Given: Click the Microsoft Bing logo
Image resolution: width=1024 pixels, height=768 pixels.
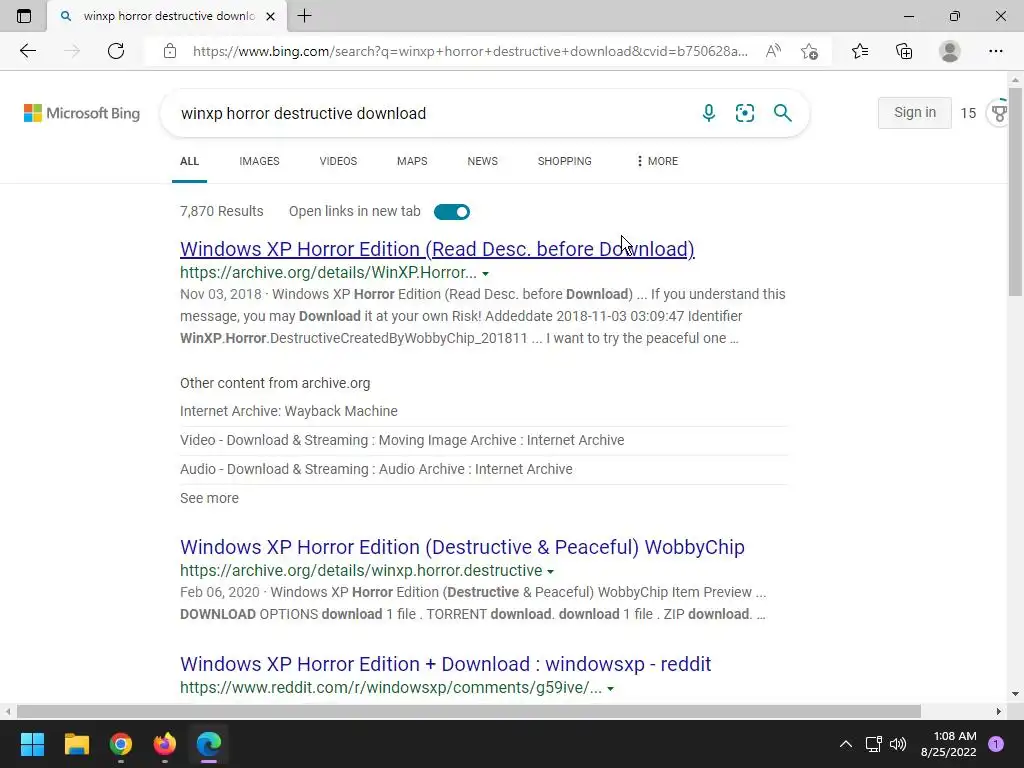Looking at the screenshot, I should point(82,113).
